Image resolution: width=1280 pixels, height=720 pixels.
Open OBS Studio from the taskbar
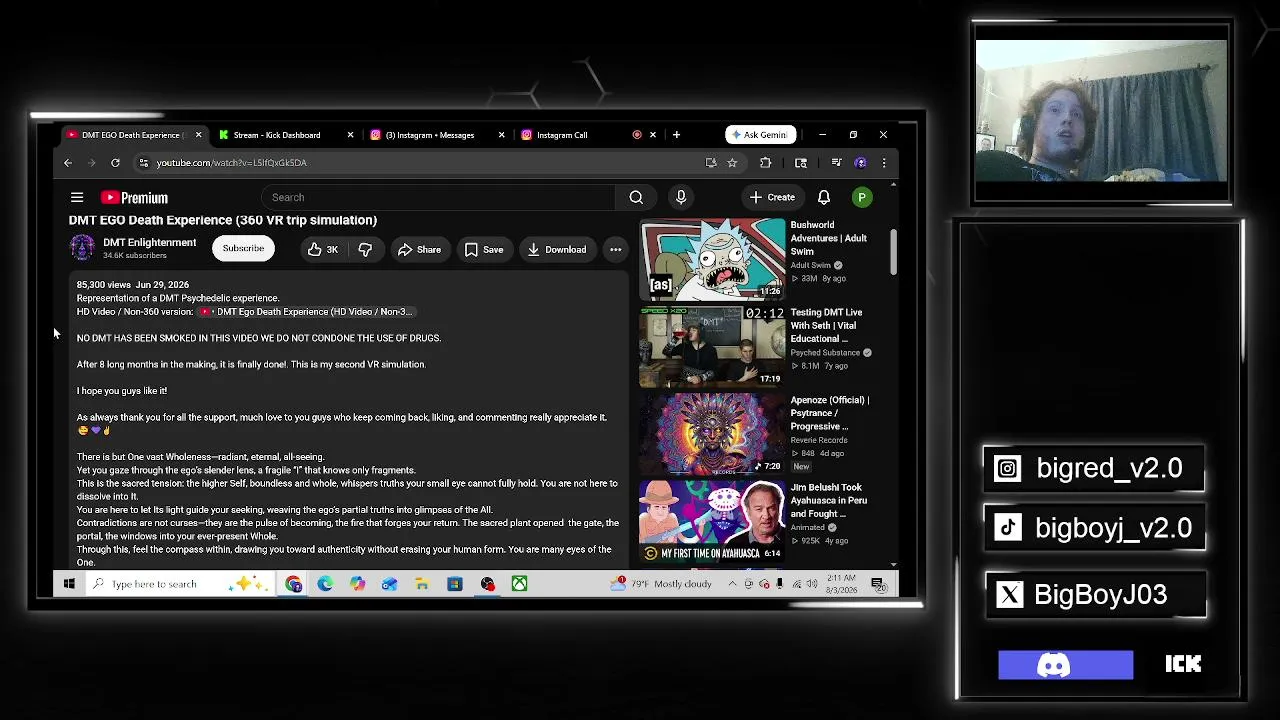pos(487,584)
